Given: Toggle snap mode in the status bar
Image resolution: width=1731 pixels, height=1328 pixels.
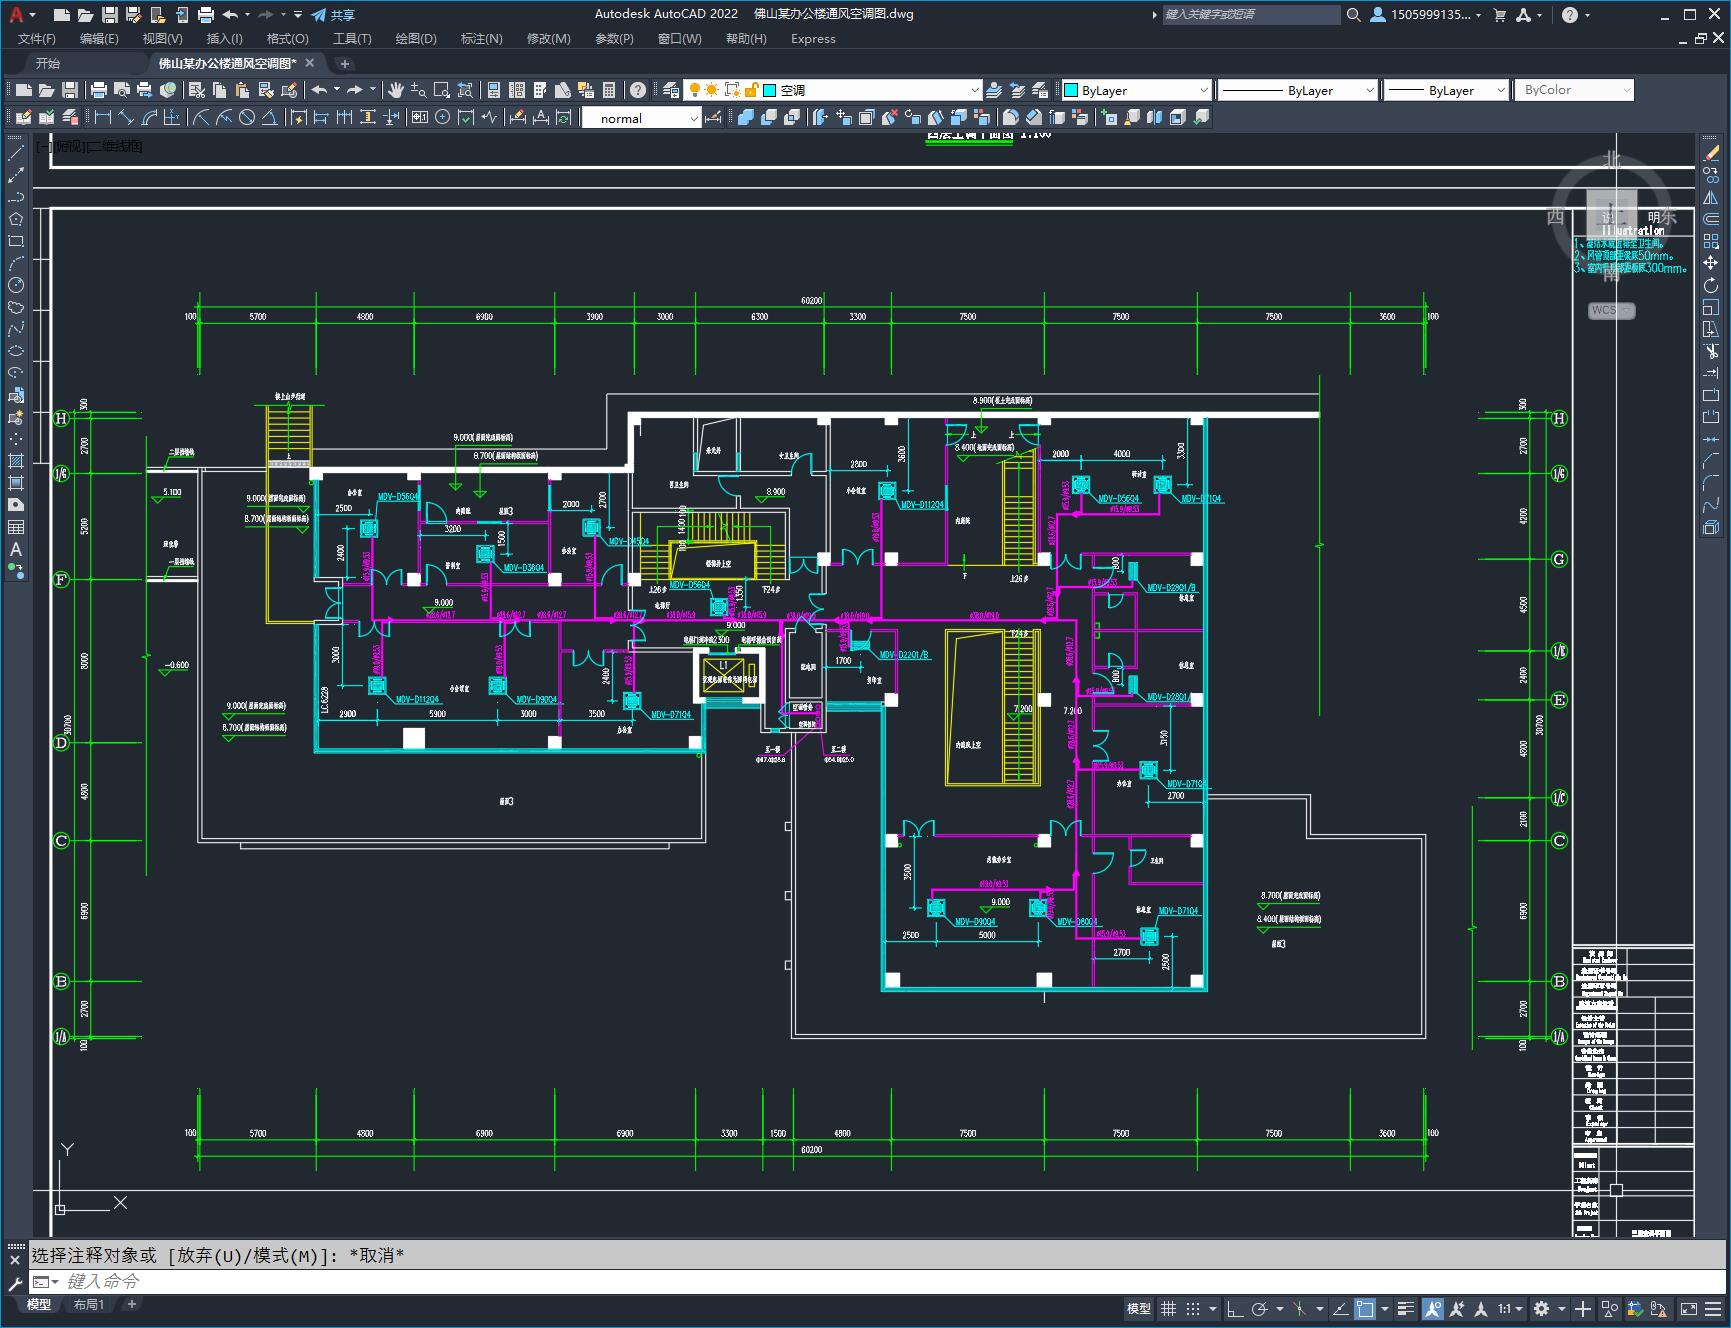Looking at the screenshot, I should point(1193,1308).
